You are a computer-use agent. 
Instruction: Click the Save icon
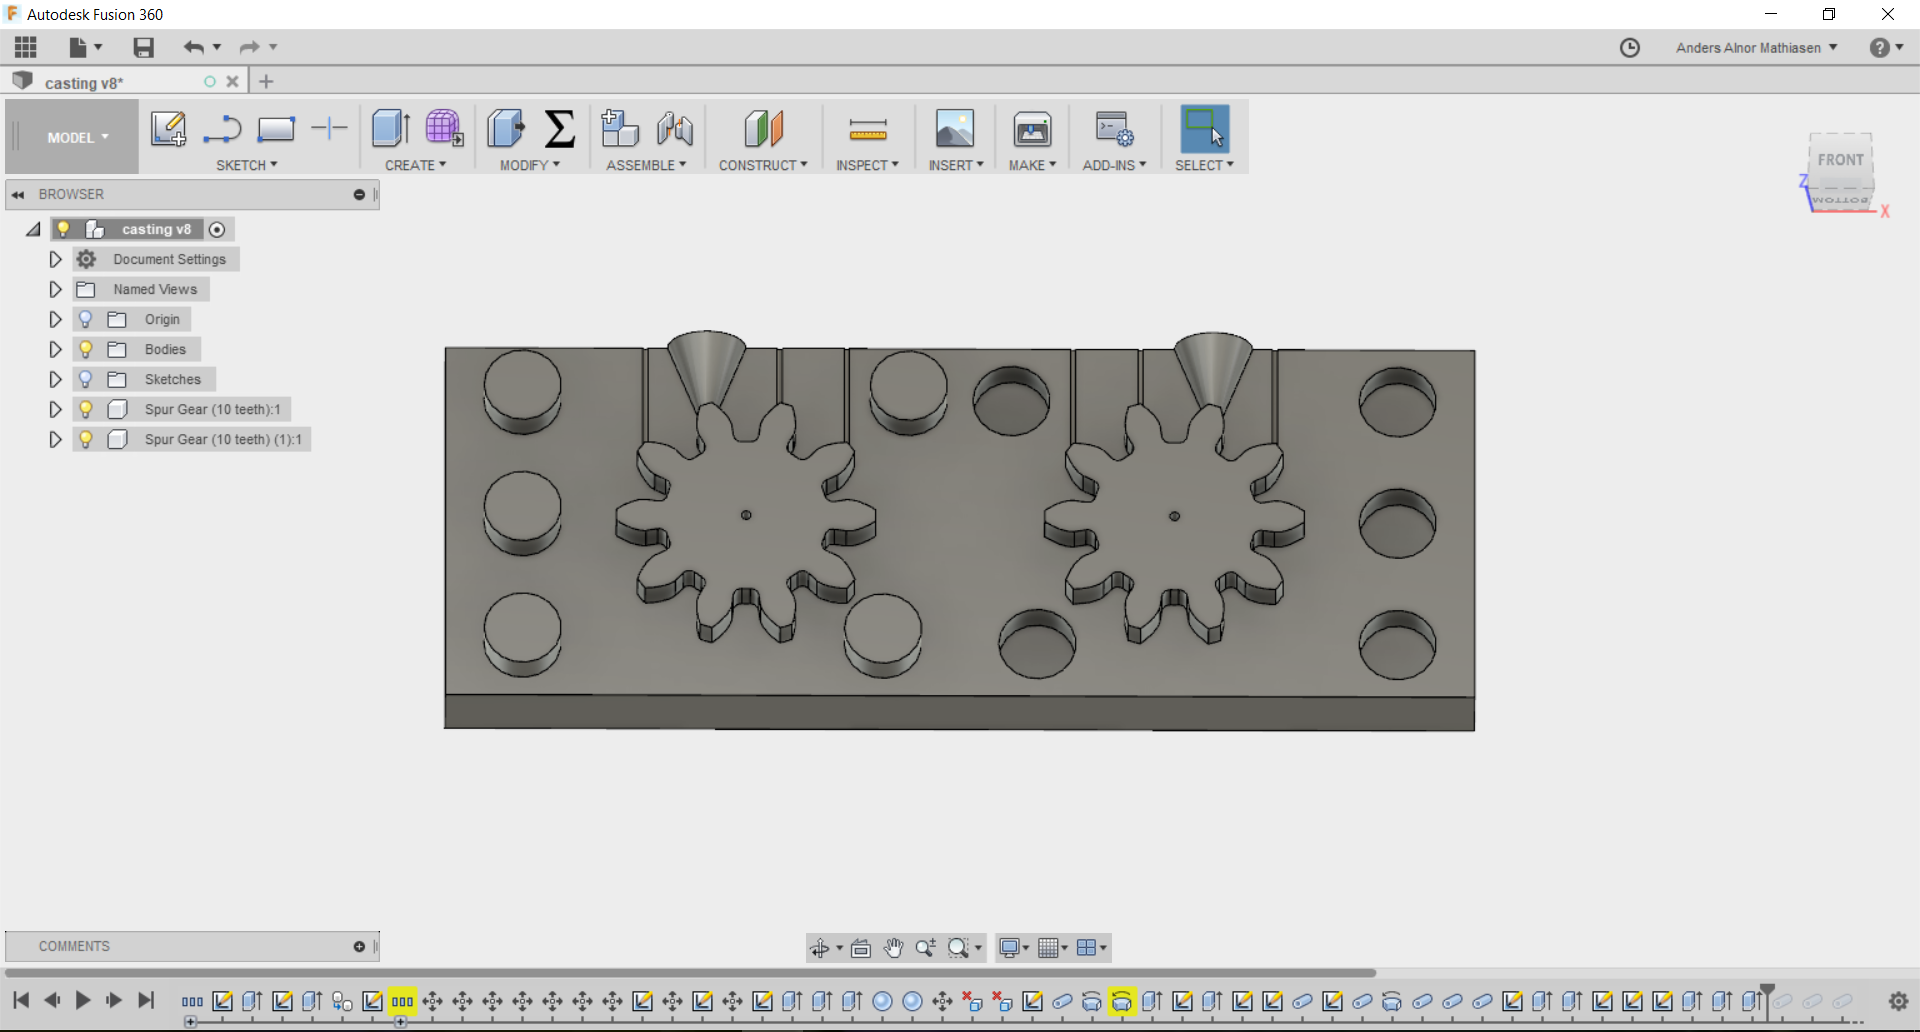143,47
